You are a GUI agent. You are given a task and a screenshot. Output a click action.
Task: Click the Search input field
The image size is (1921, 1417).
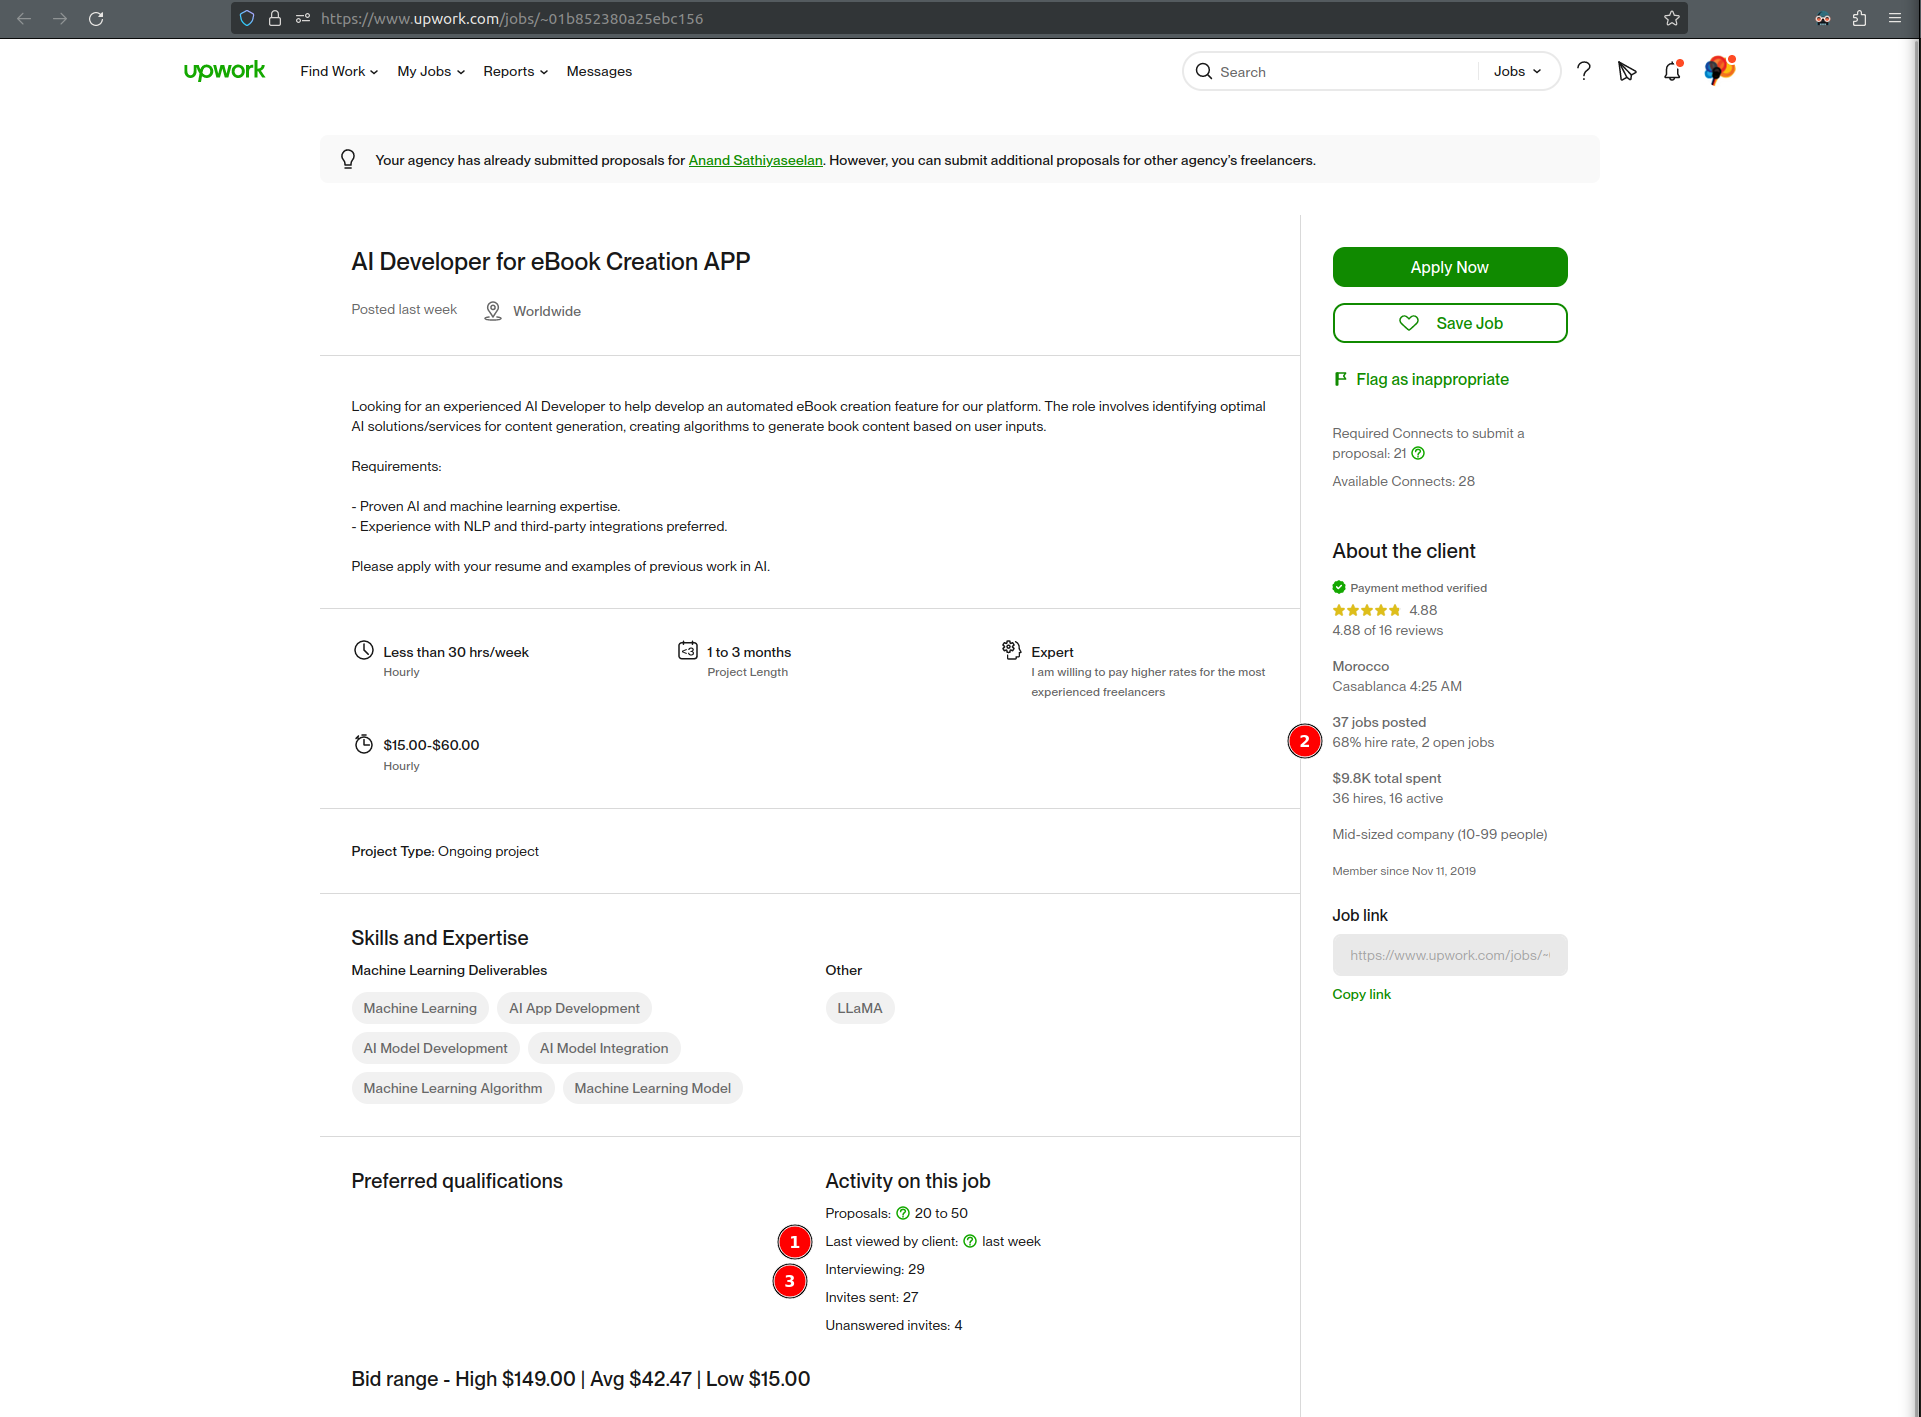coord(1345,71)
